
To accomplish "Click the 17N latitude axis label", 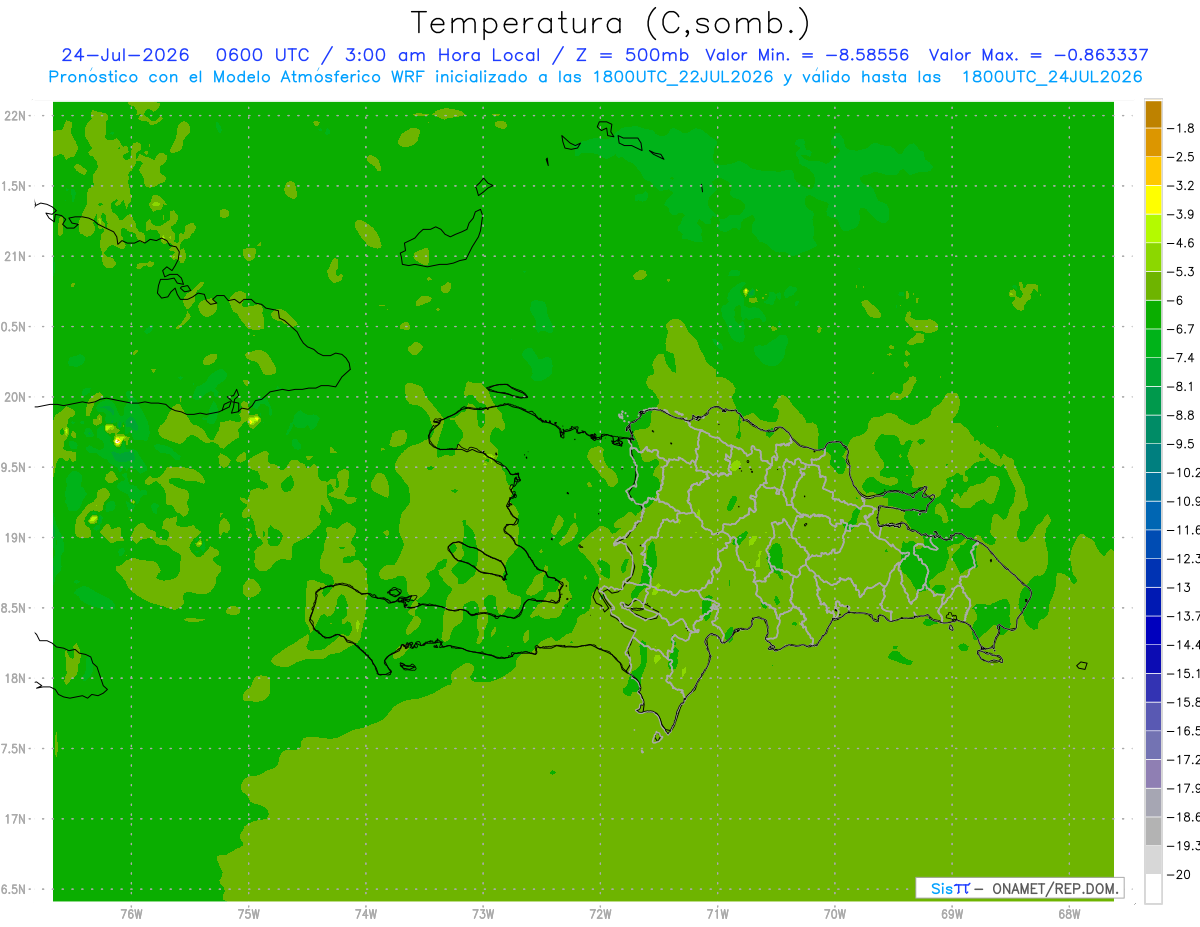I will pyautogui.click(x=17, y=819).
